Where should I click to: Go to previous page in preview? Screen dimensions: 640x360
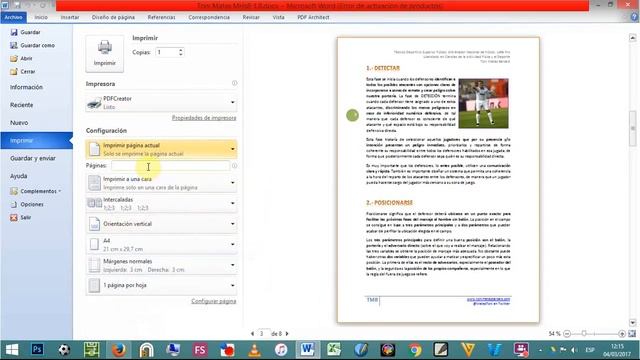click(252, 333)
